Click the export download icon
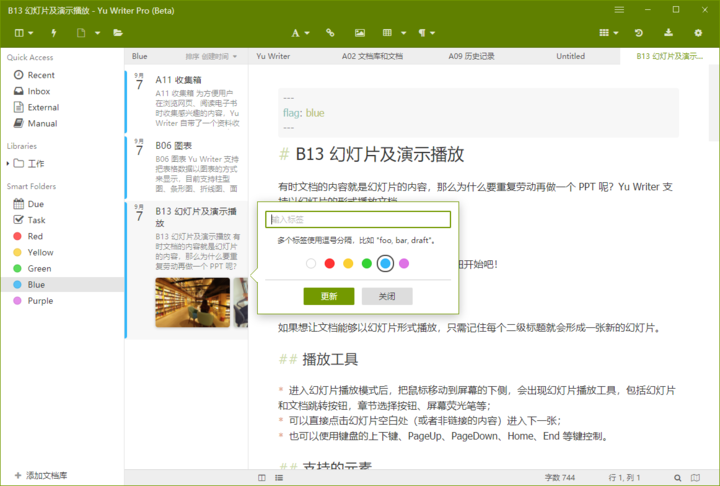The image size is (720, 486). click(x=669, y=33)
